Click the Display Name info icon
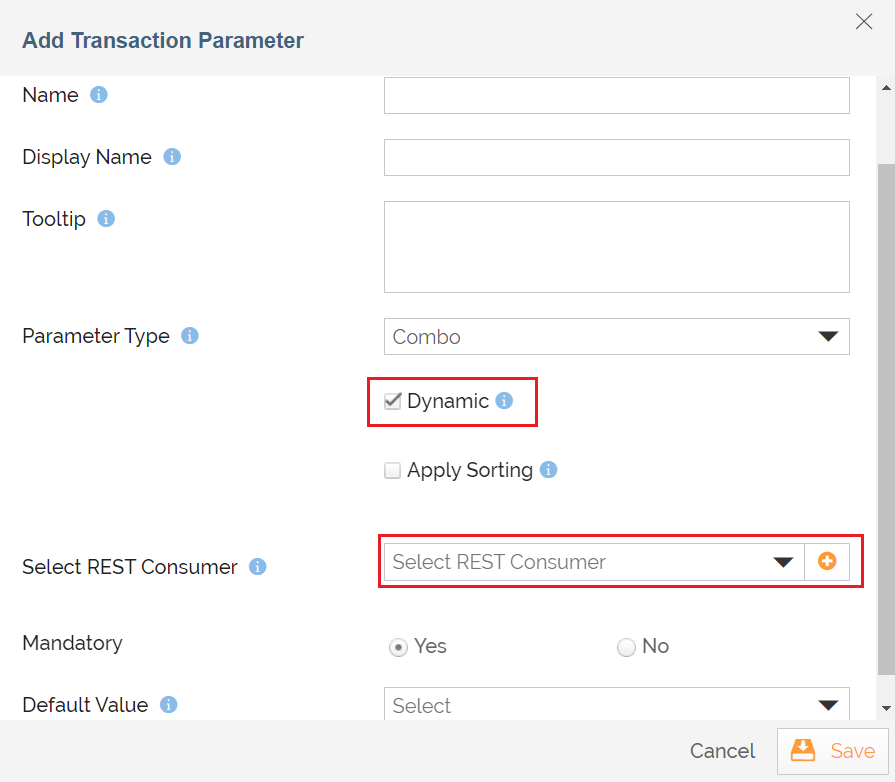The image size is (895, 782). [172, 156]
